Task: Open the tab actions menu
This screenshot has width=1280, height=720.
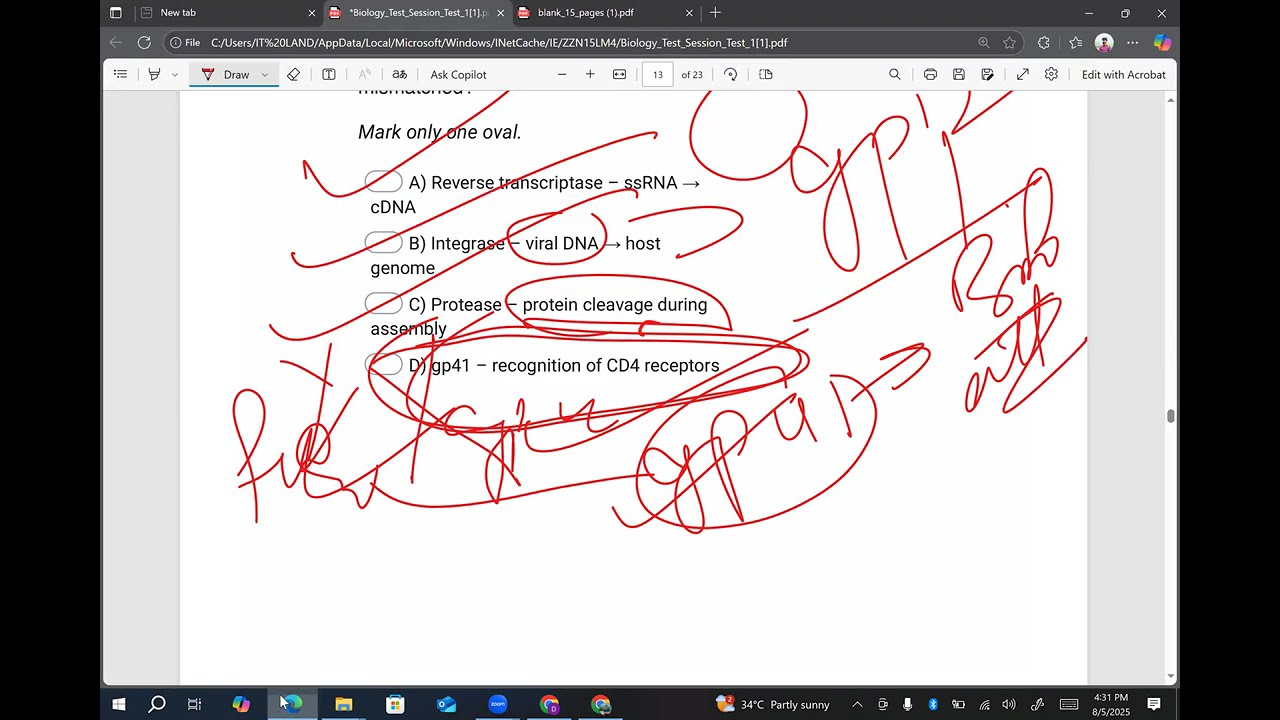Action: pyautogui.click(x=116, y=13)
